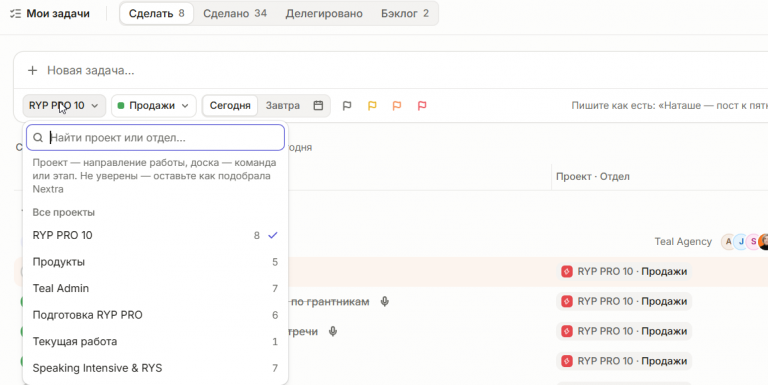Click the My Tasks list icon
The width and height of the screenshot is (768, 385).
pos(15,14)
